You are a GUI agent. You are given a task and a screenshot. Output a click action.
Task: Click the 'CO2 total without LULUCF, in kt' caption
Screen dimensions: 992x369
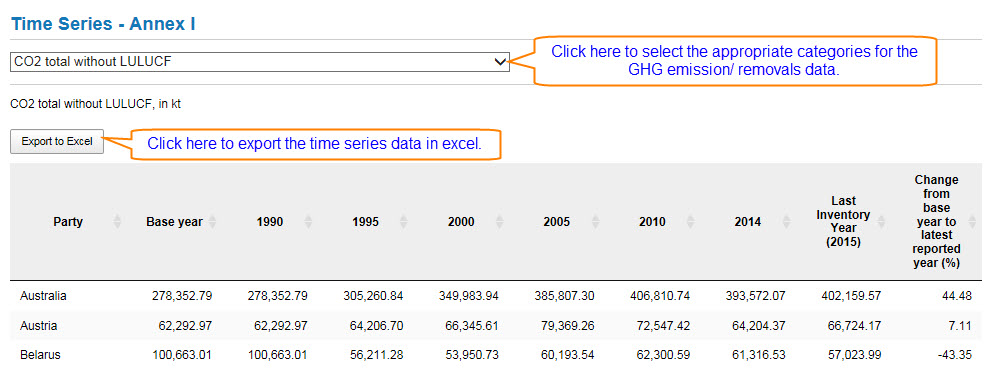pos(96,104)
